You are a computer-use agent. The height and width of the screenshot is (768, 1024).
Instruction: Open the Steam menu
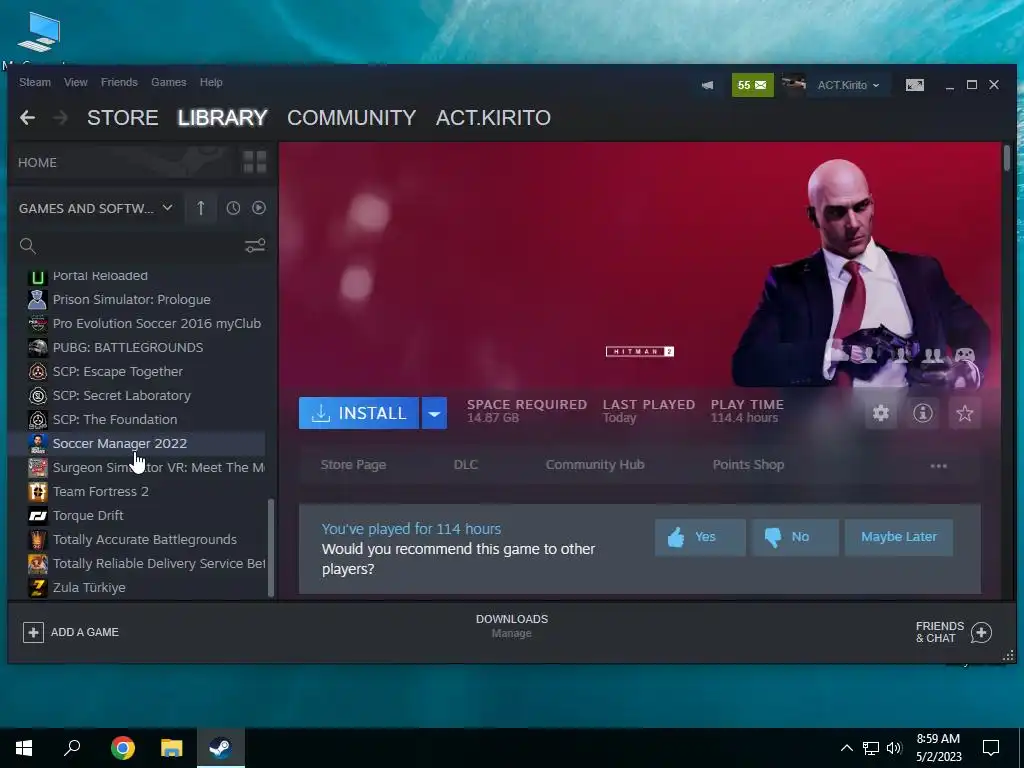coord(35,82)
